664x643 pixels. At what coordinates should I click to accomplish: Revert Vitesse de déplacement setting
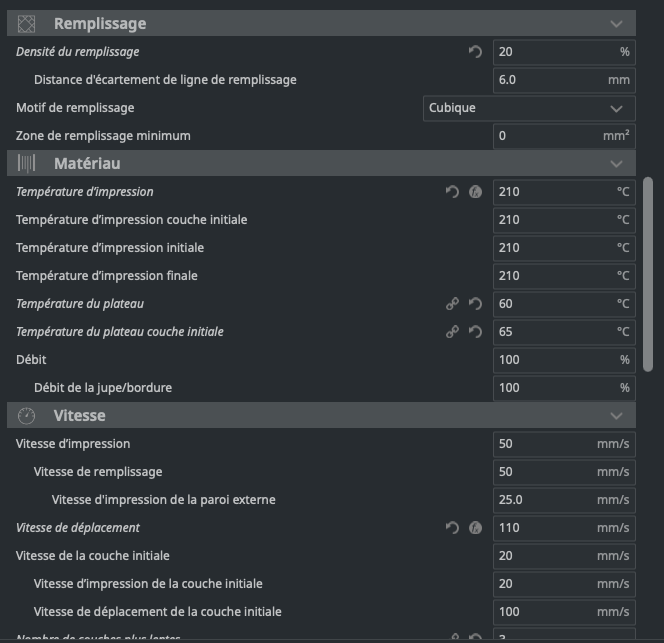pos(452,528)
